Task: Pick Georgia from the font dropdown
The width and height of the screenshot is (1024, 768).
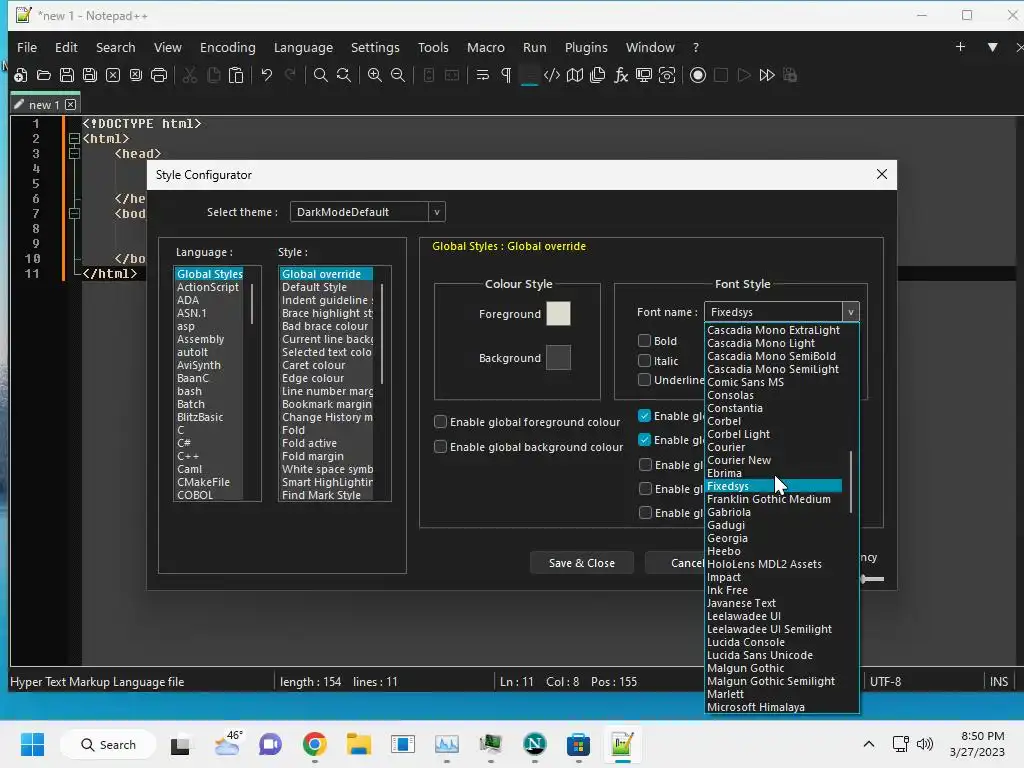Action: tap(727, 538)
